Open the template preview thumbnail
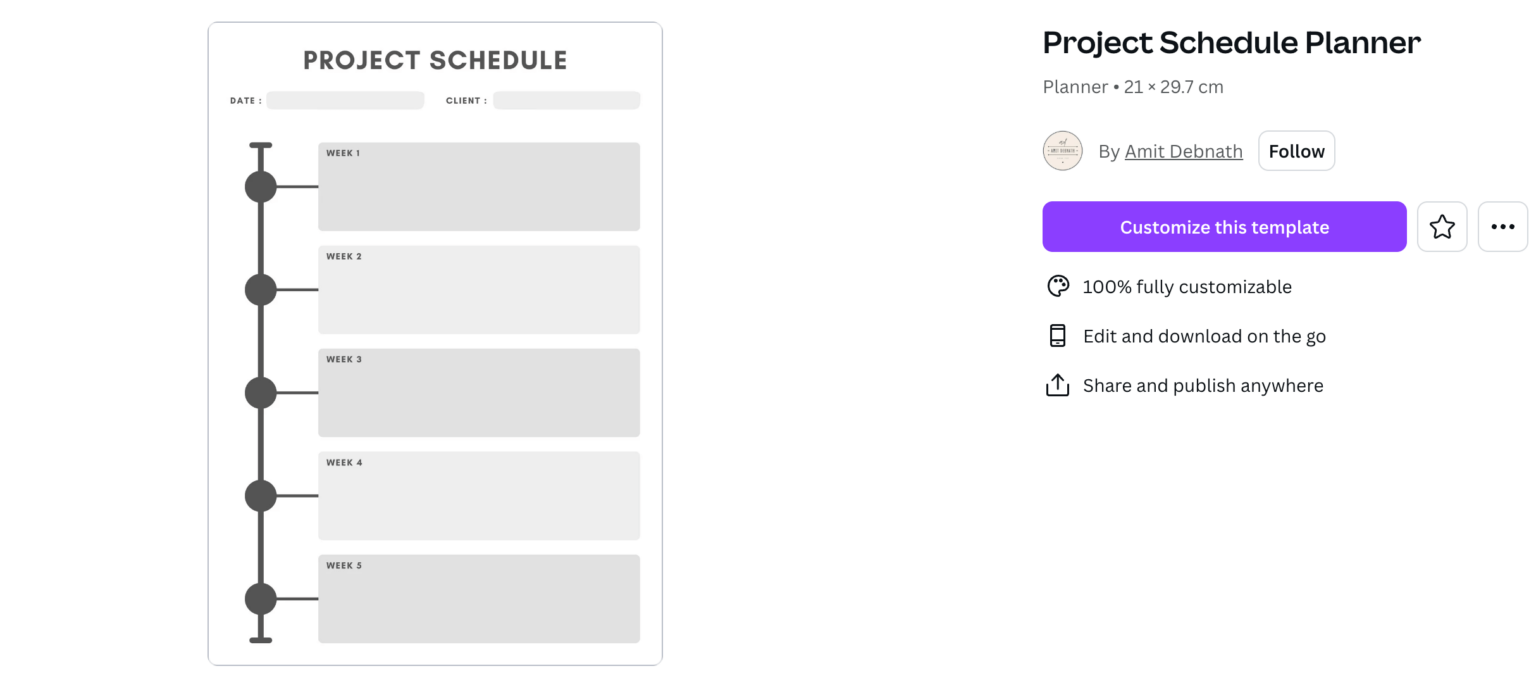1536x678 pixels. click(435, 342)
